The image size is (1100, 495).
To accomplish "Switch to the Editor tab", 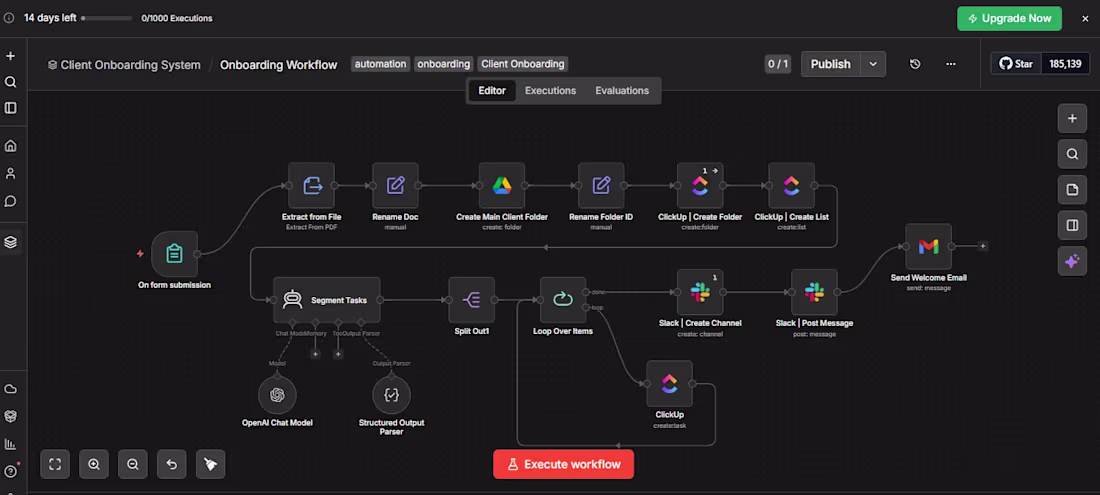I will 492,90.
